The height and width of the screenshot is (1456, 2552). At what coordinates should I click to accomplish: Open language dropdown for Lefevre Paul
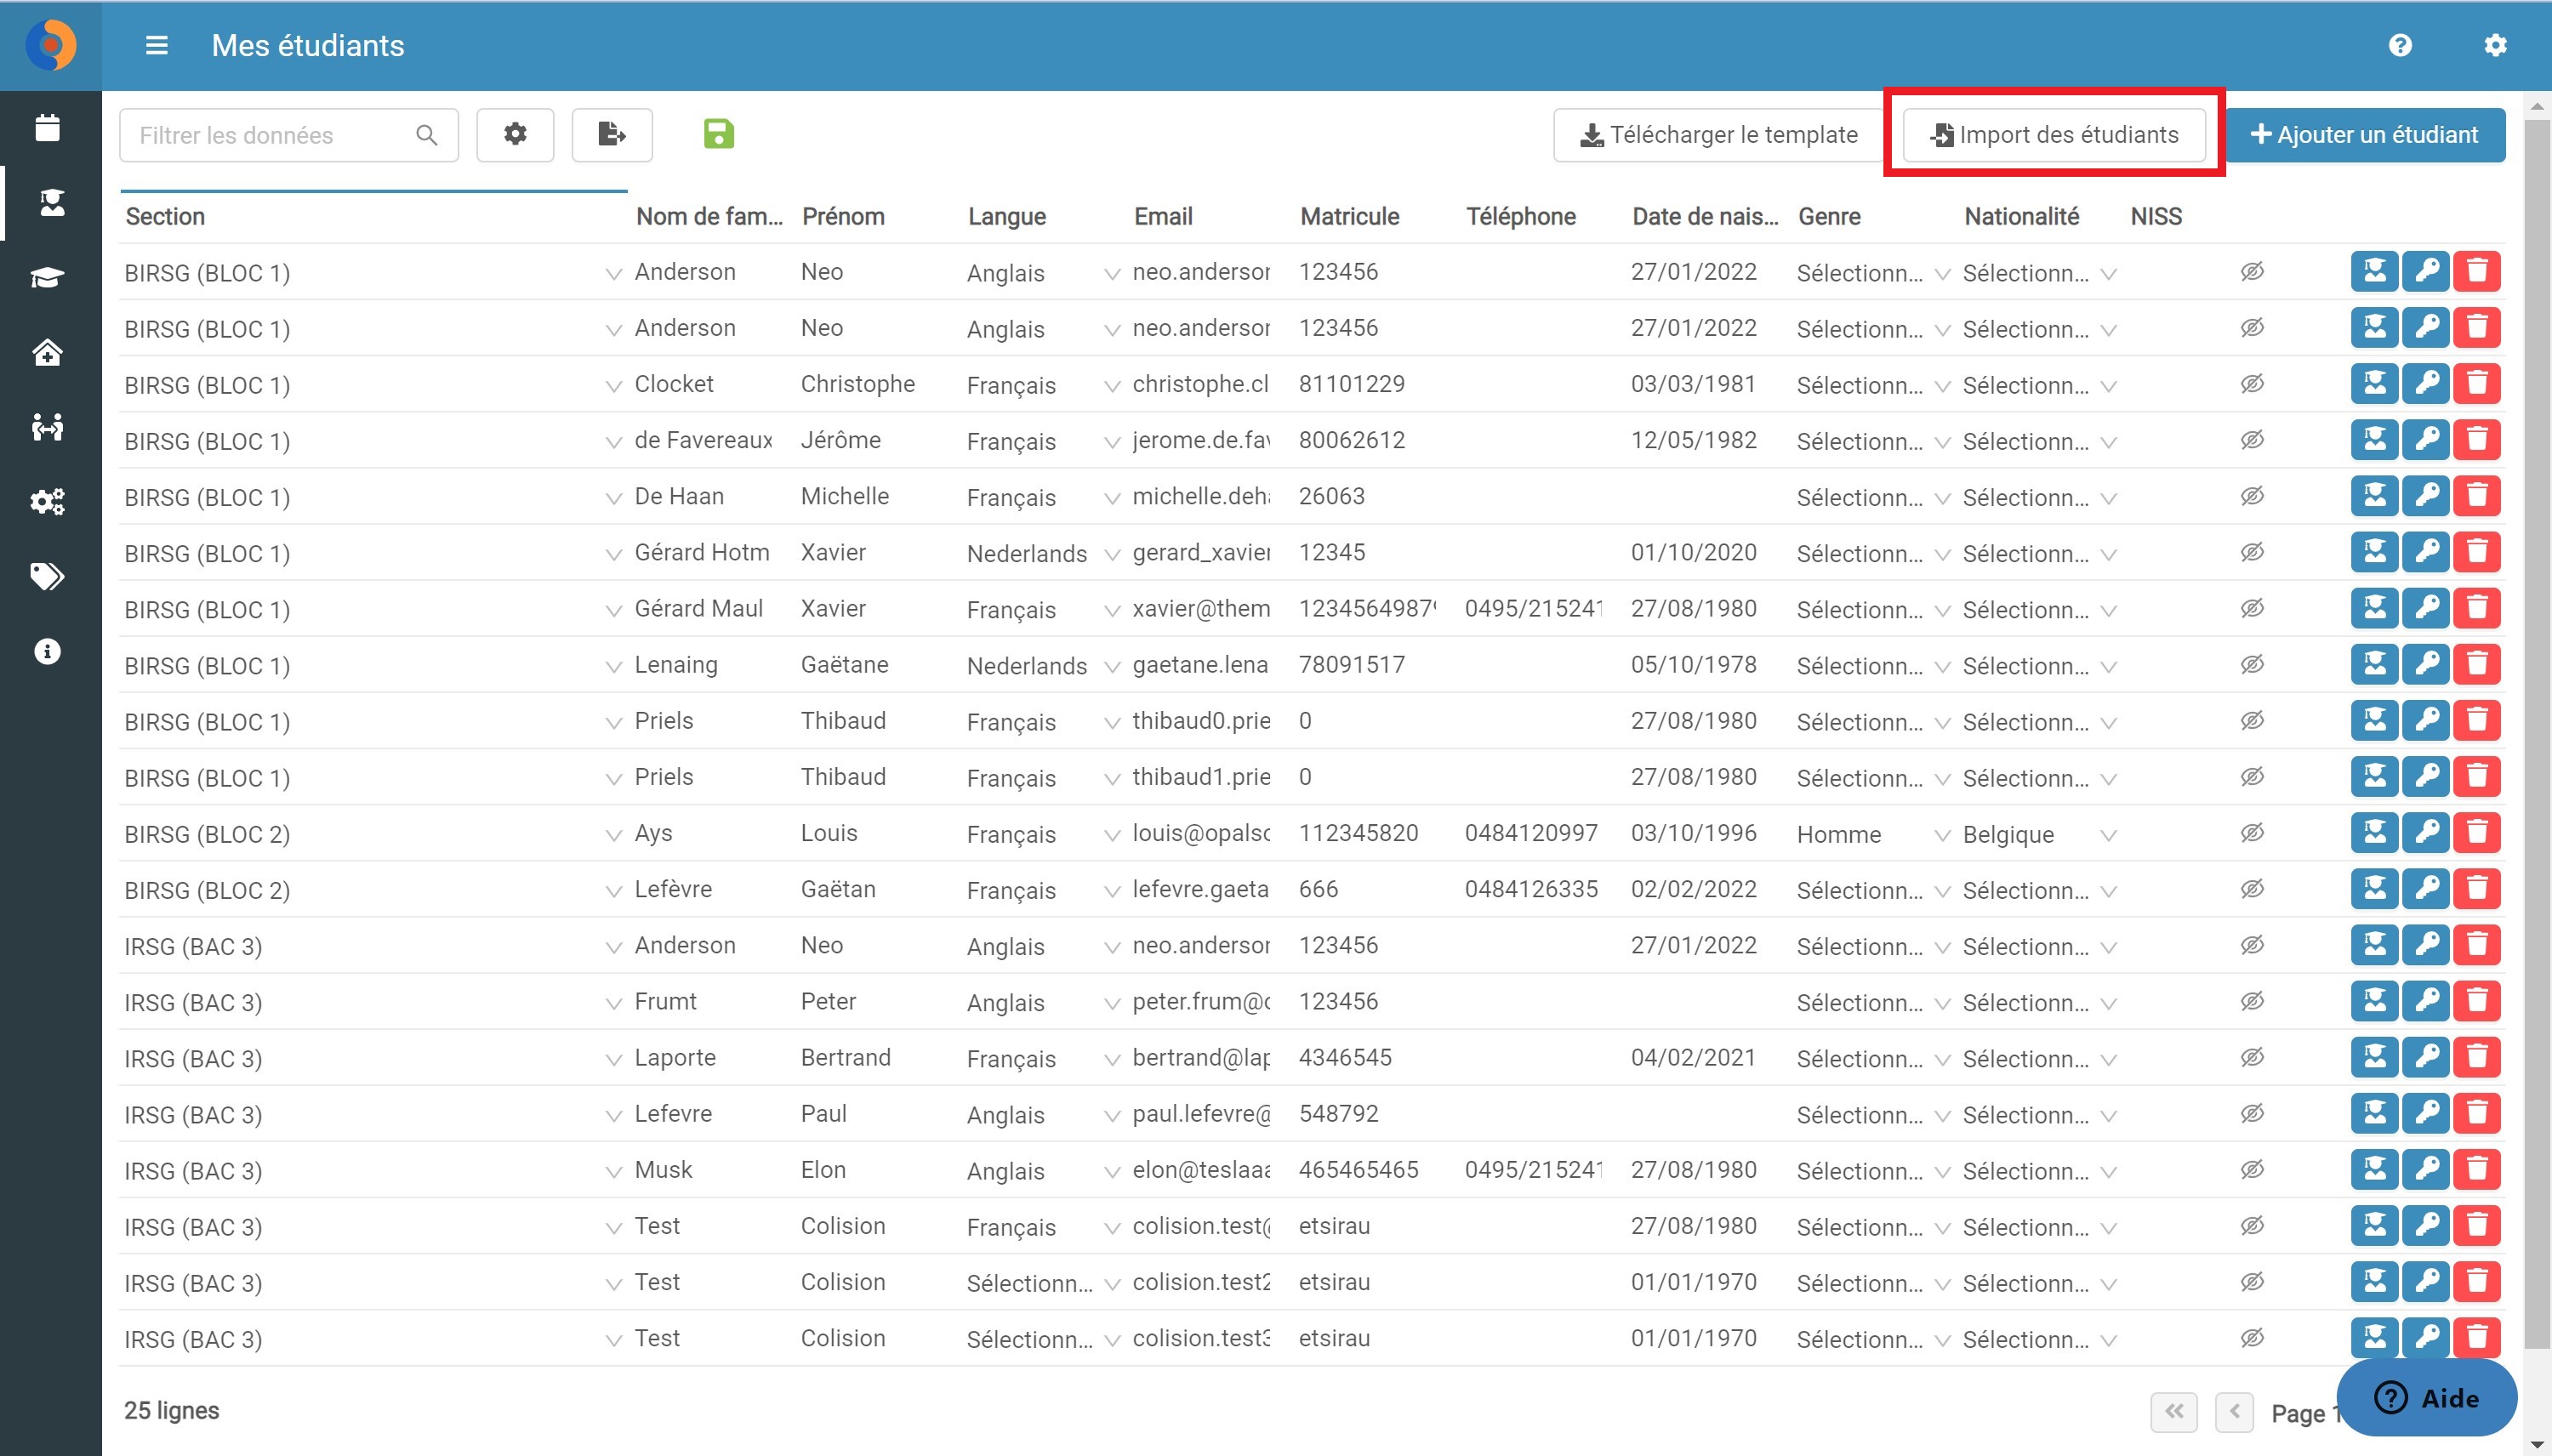pyautogui.click(x=1111, y=1116)
